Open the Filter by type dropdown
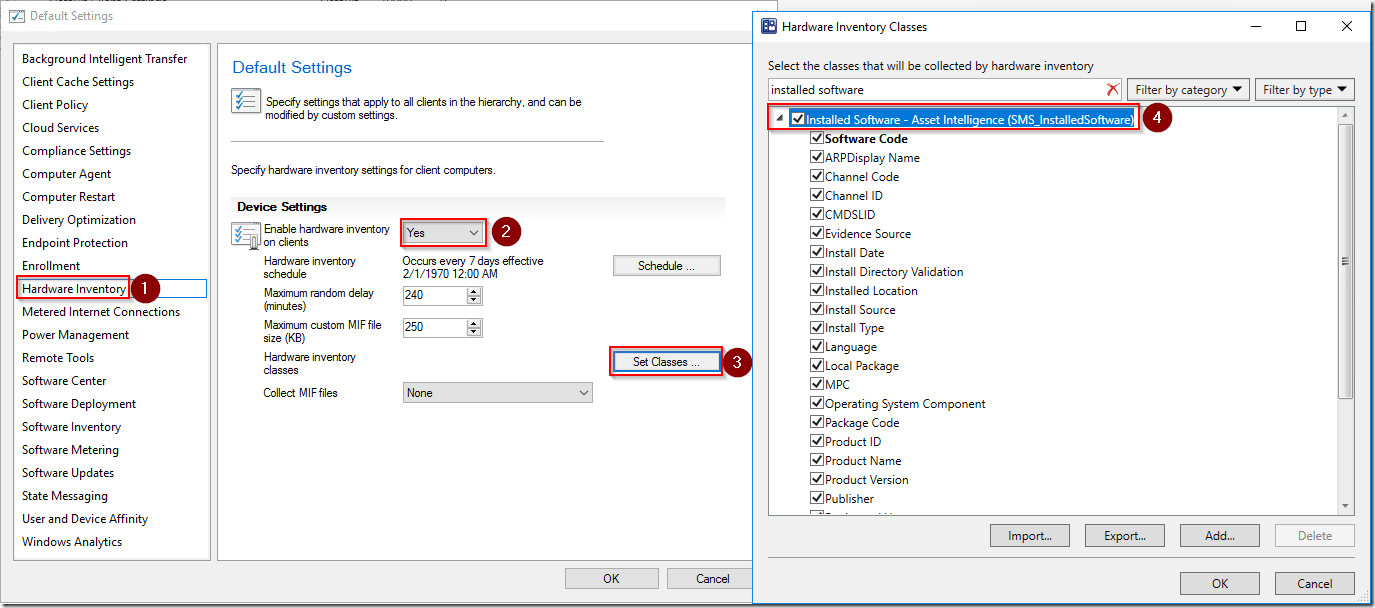1375x608 pixels. pos(1304,90)
